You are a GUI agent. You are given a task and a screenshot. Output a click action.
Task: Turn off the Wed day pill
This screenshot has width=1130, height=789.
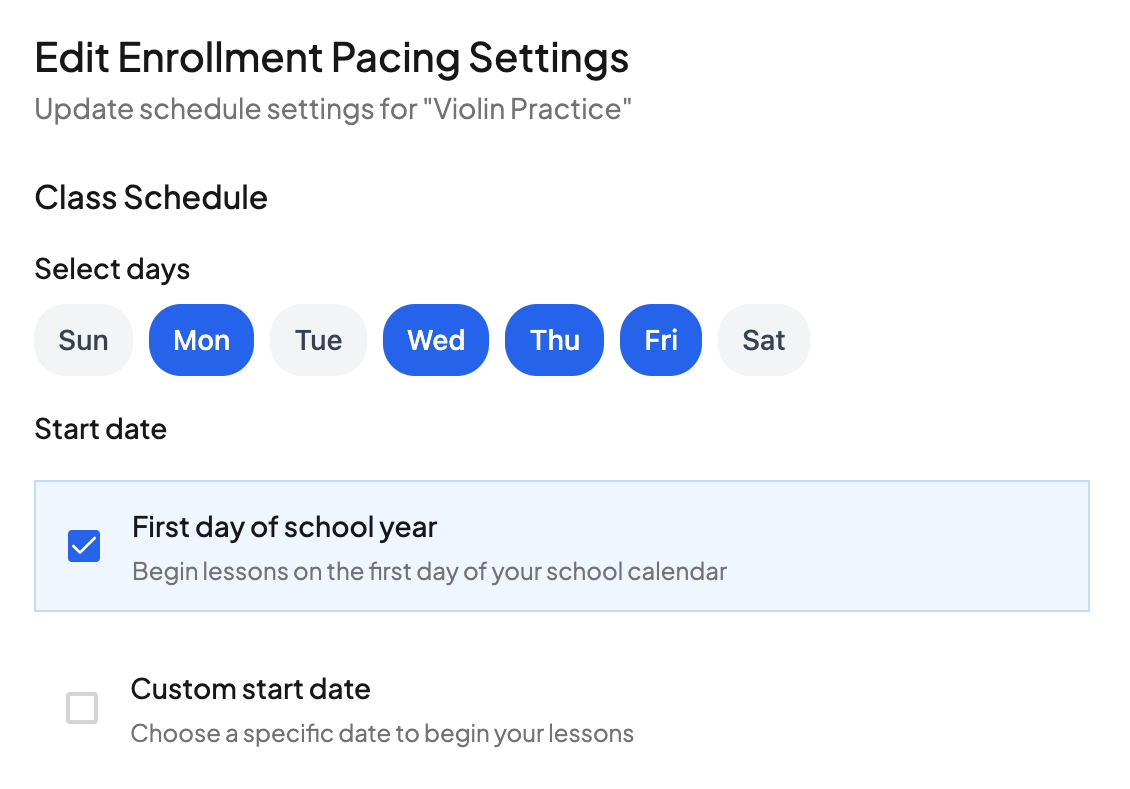click(x=436, y=340)
